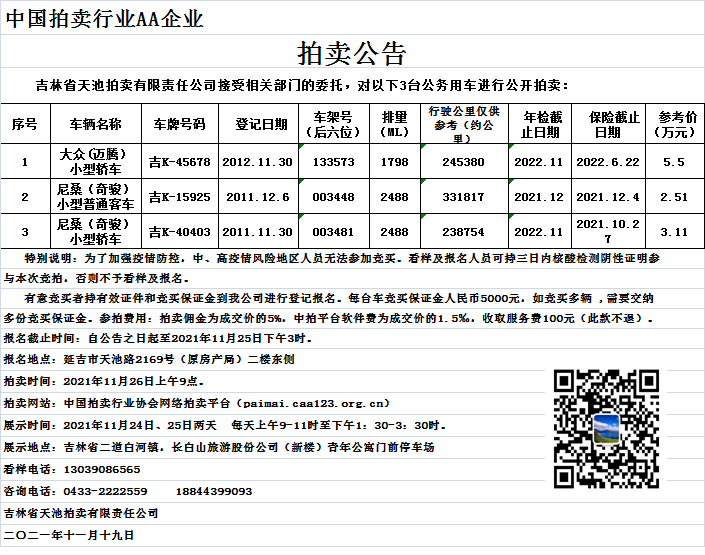
Task: Select registration date cell 2011.11.30
Action: 259,231
